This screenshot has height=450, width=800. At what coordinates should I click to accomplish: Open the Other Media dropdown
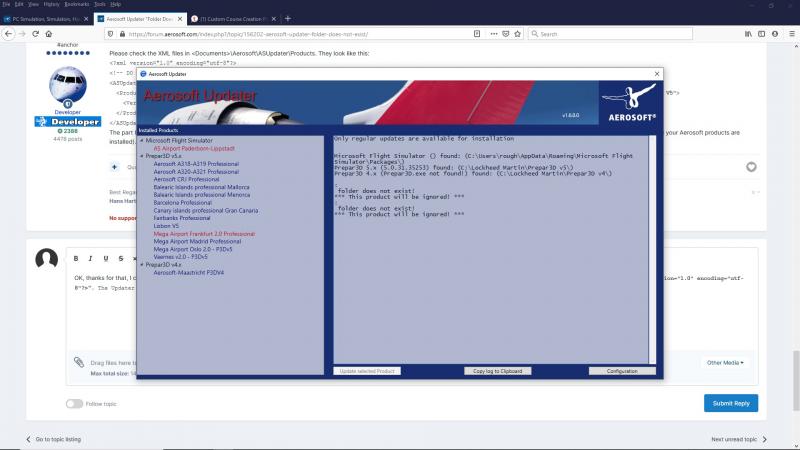725,363
